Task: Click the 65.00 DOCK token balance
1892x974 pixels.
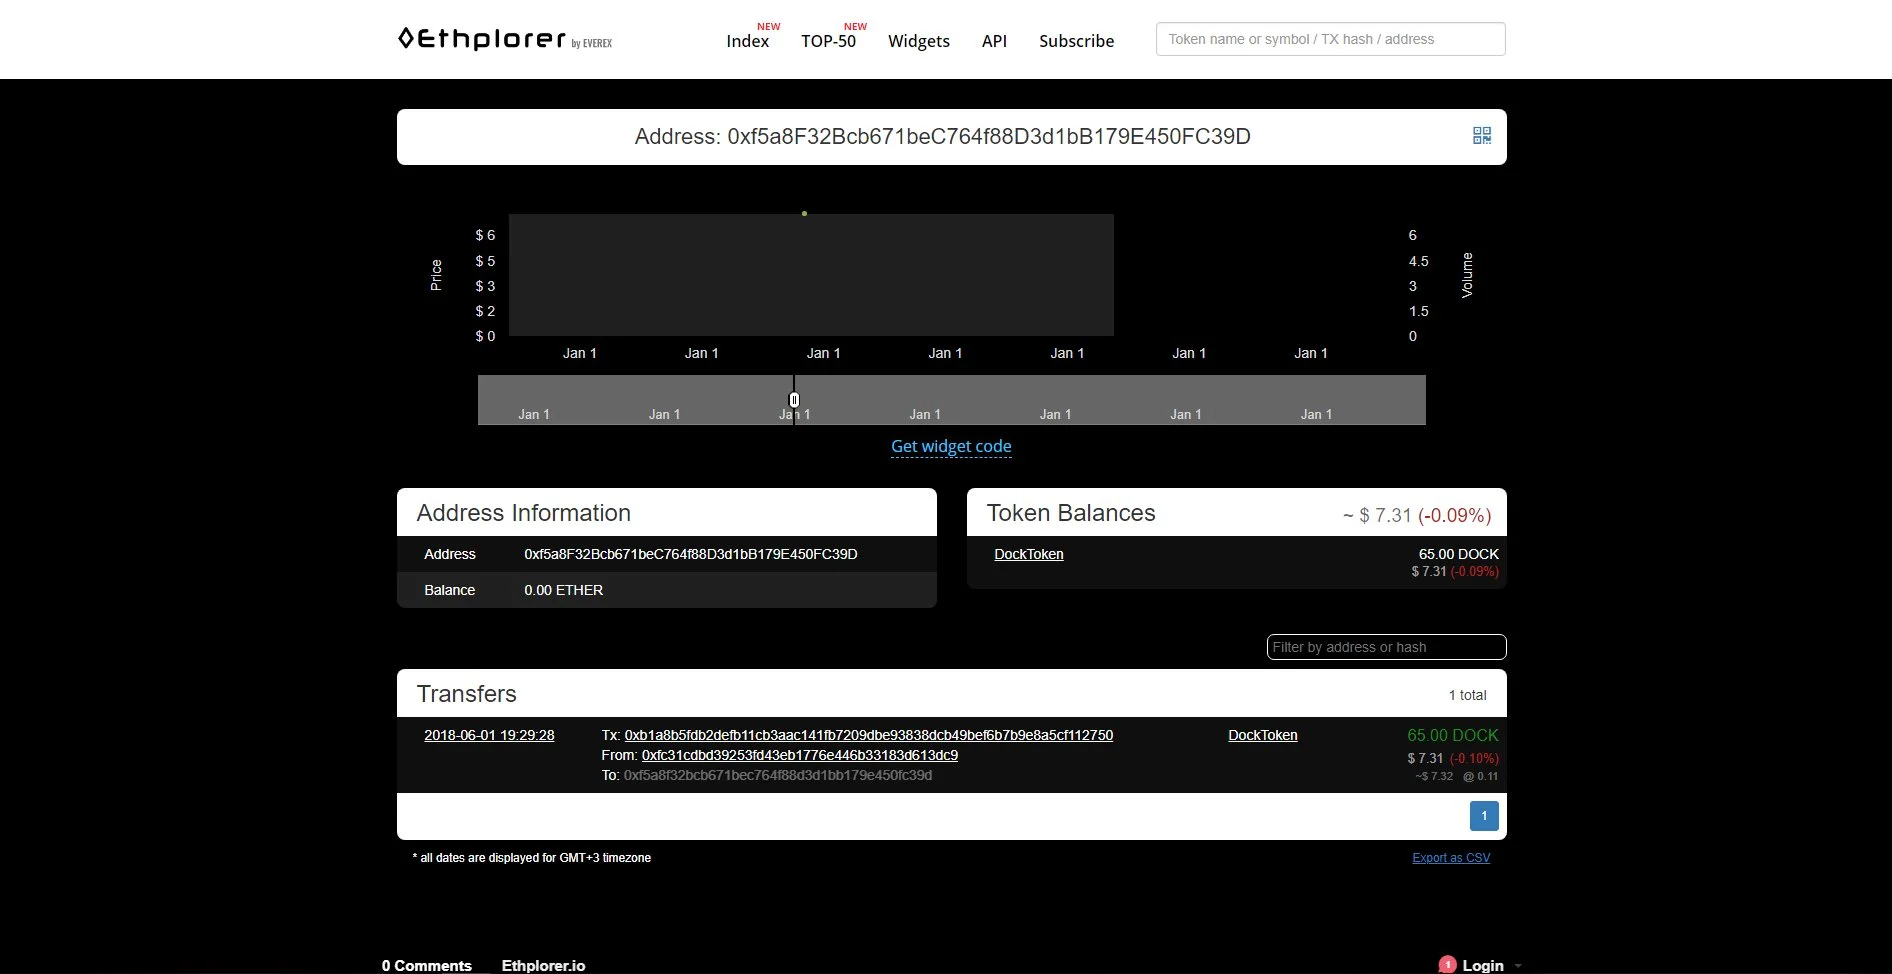Action: tap(1458, 554)
